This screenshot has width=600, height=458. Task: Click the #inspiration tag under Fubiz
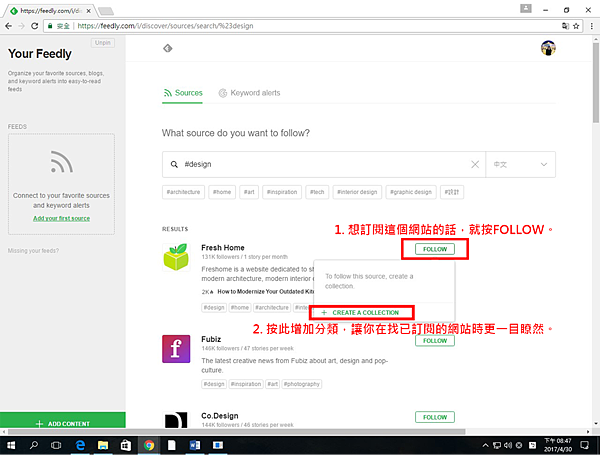tap(246, 384)
